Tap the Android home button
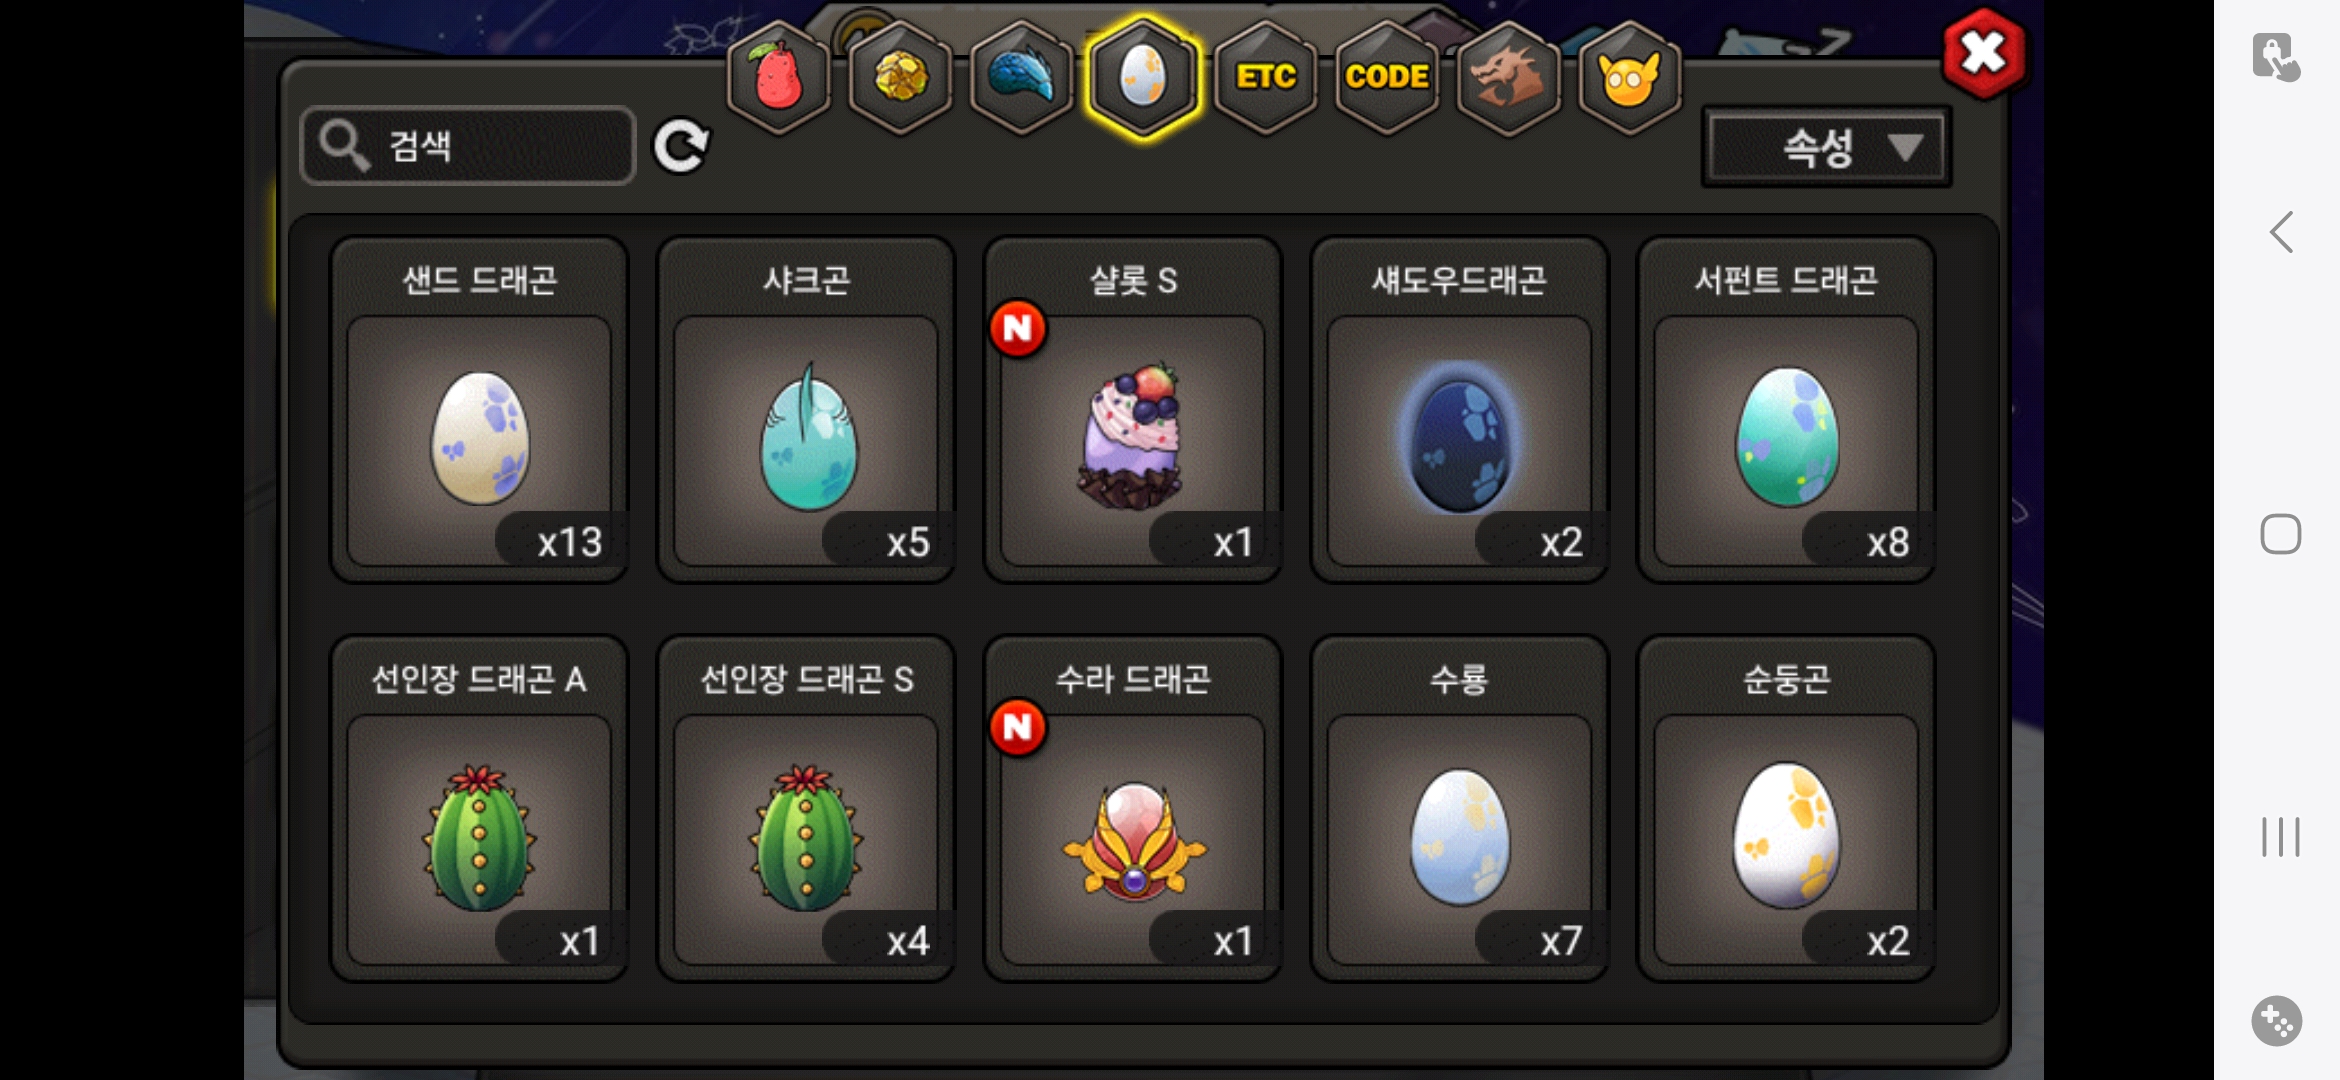Screen dimensions: 2340x1080 click(2281, 534)
